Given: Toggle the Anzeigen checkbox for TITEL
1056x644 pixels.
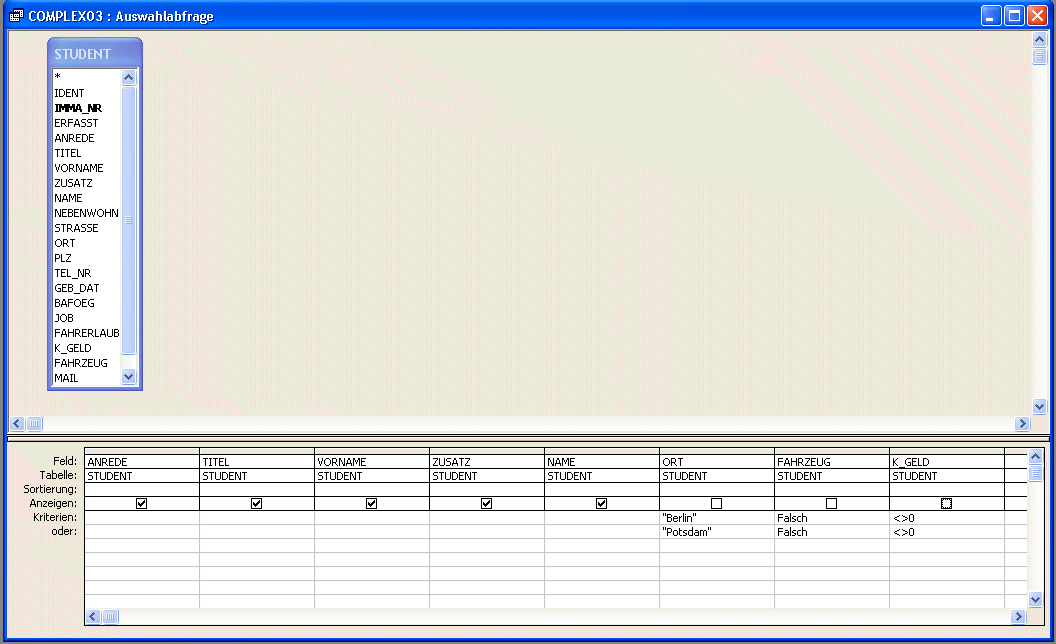Looking at the screenshot, I should click(257, 503).
